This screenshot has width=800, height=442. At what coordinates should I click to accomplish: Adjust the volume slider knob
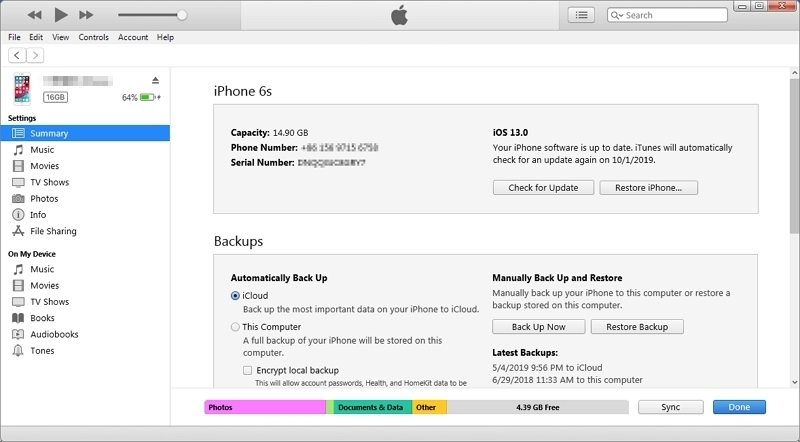(182, 15)
